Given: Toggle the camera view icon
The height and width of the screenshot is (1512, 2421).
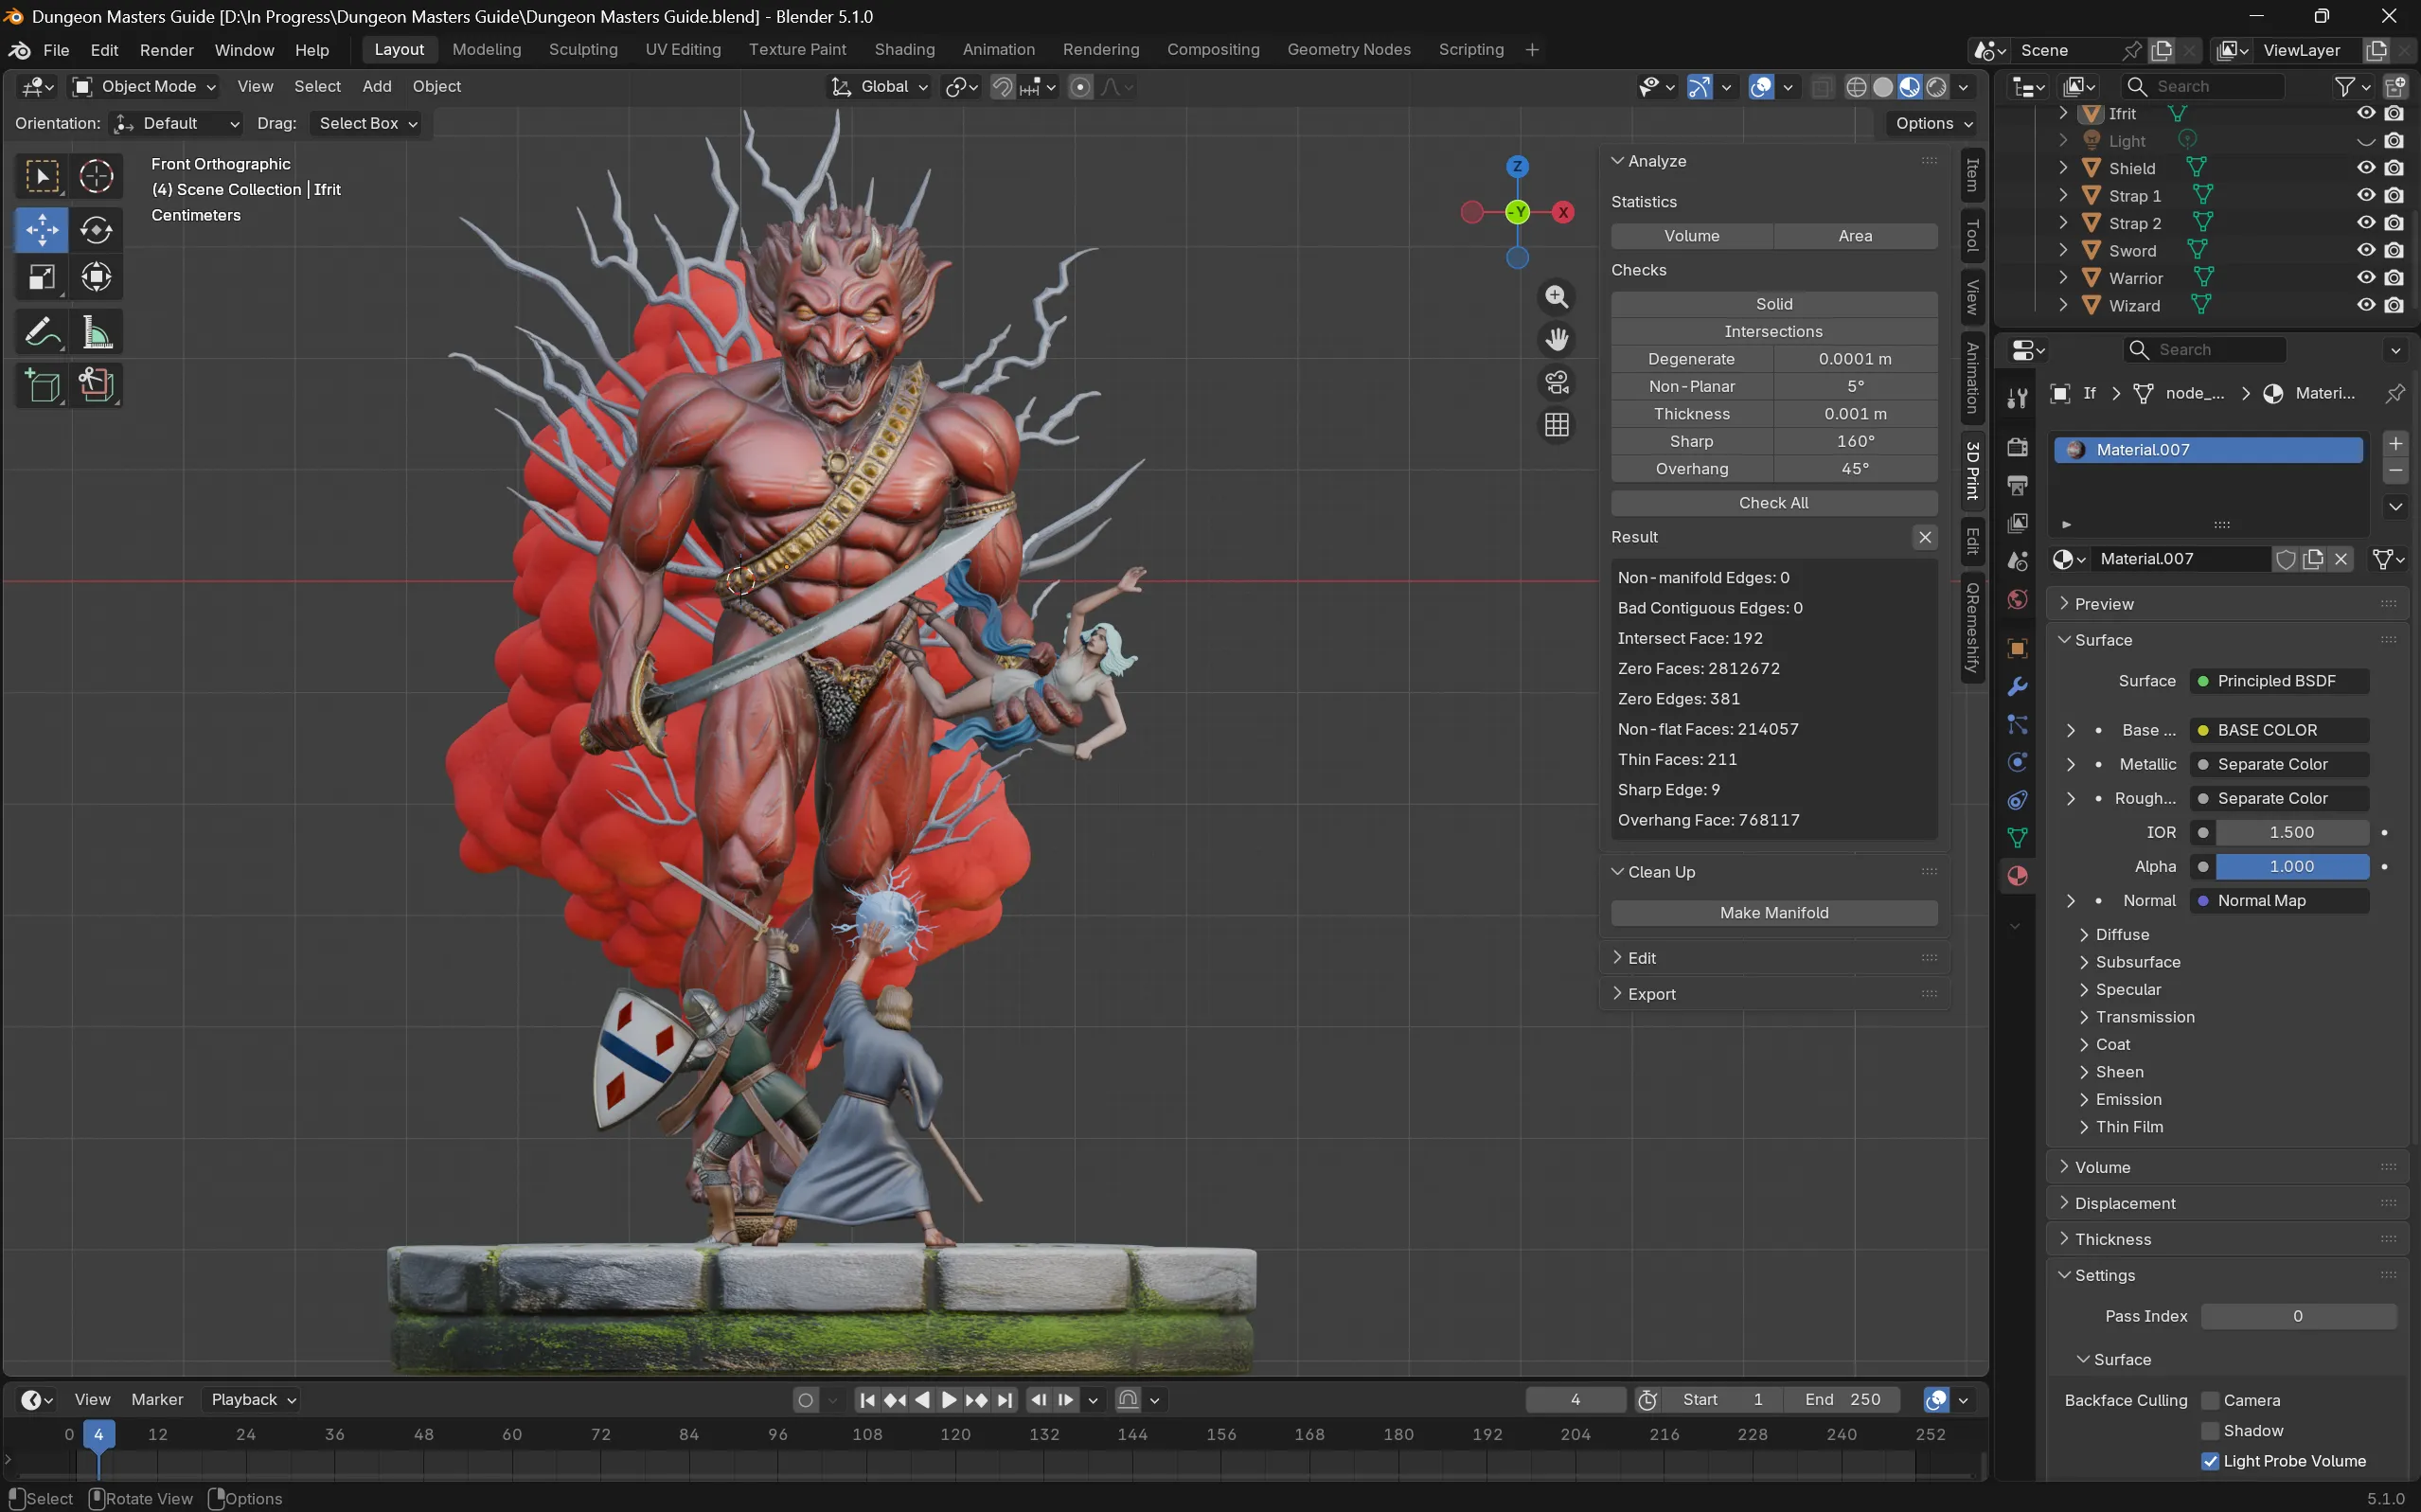Looking at the screenshot, I should point(1556,383).
